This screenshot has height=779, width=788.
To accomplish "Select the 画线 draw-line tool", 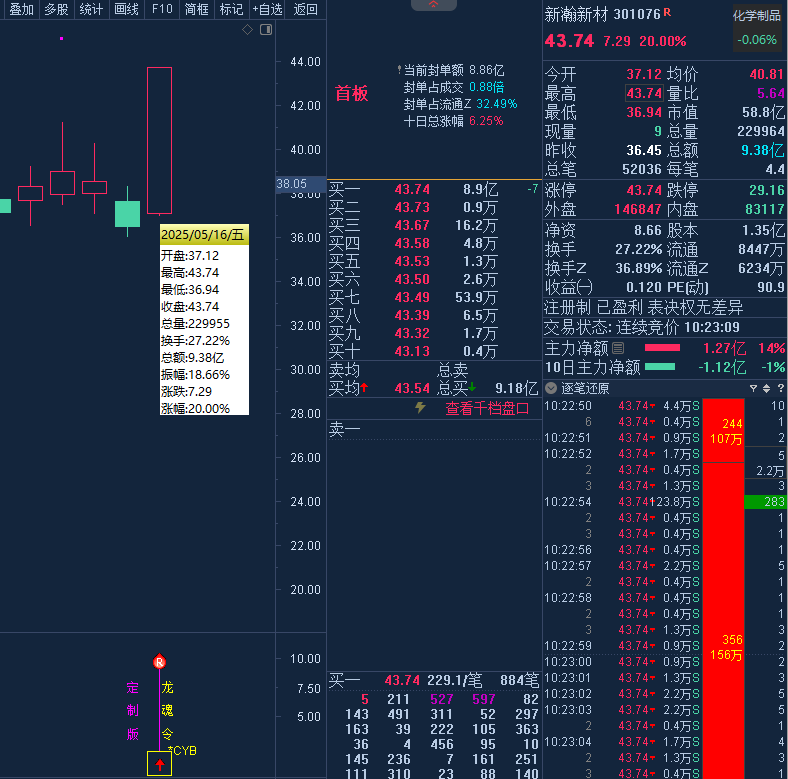I will tap(127, 9).
